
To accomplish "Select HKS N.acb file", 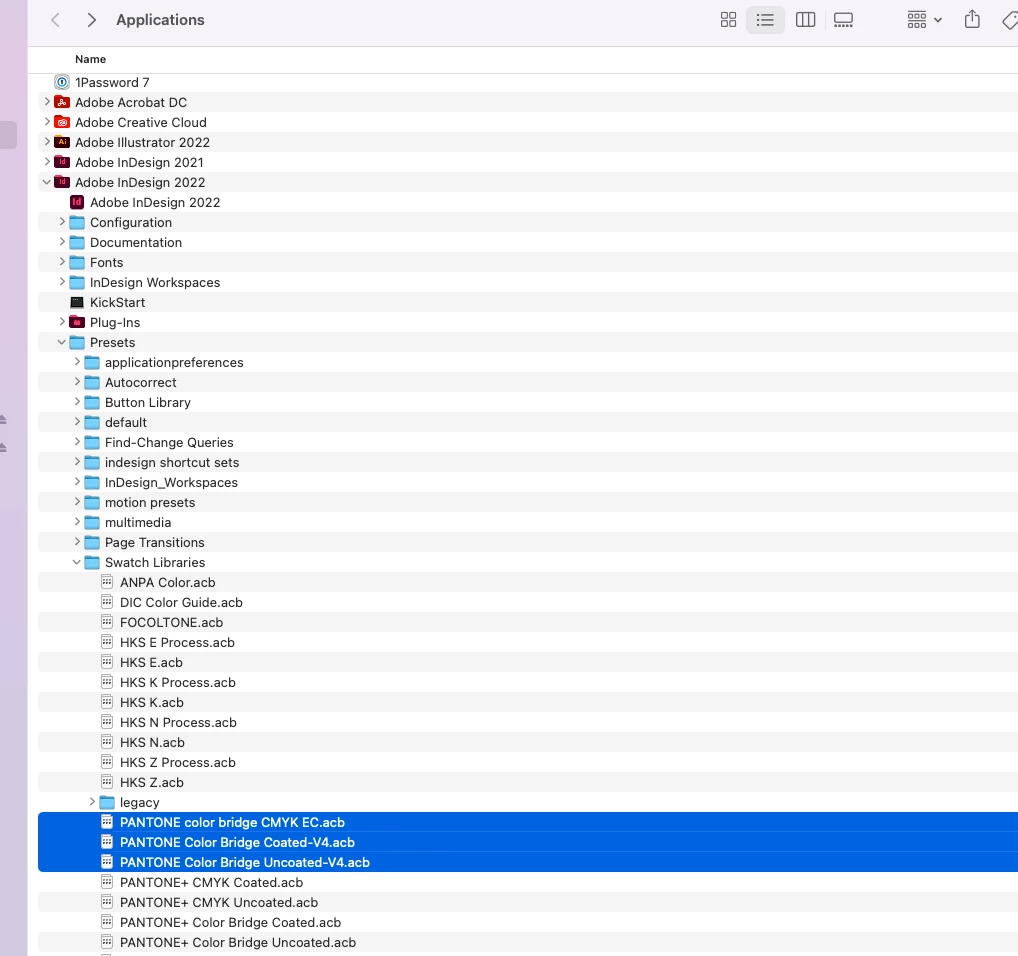I will coord(528,742).
